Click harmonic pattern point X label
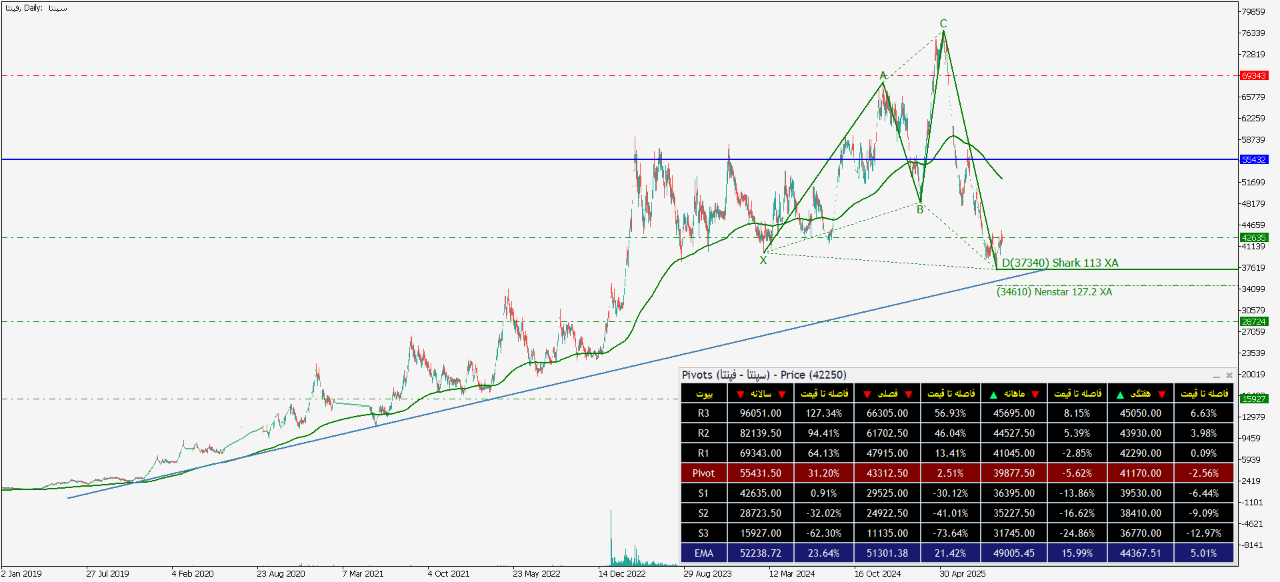 tap(763, 259)
